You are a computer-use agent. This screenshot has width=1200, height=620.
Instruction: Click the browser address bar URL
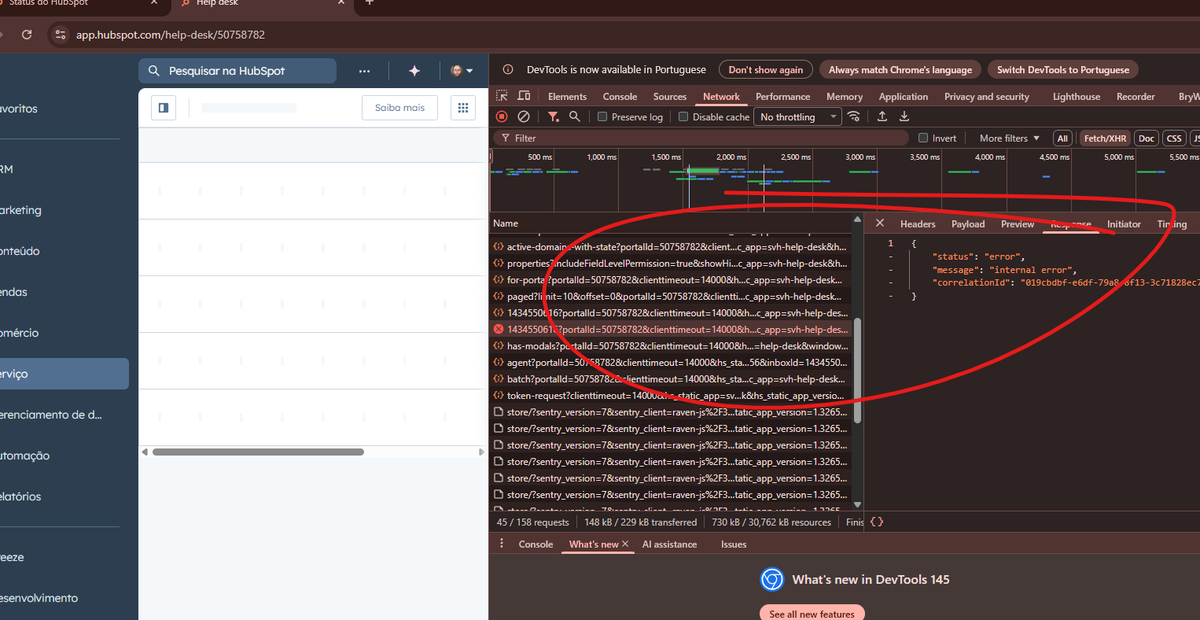[x=171, y=35]
